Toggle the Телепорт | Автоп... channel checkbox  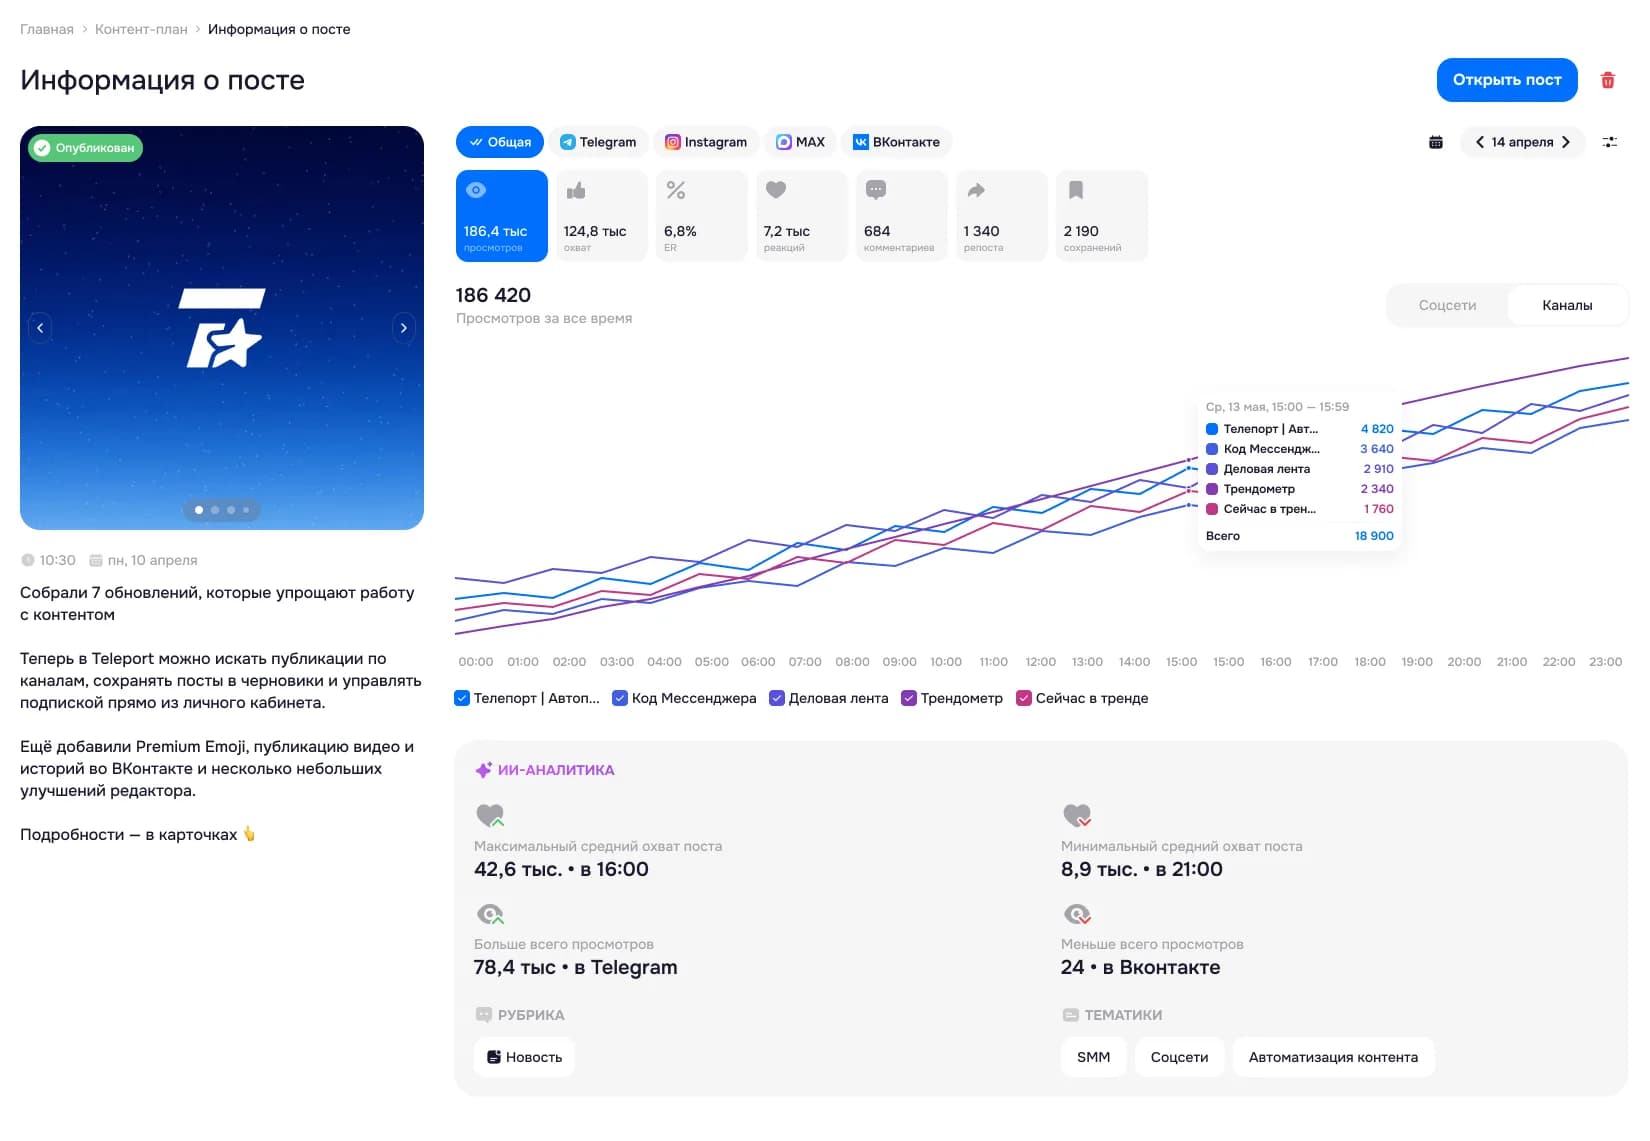462,698
